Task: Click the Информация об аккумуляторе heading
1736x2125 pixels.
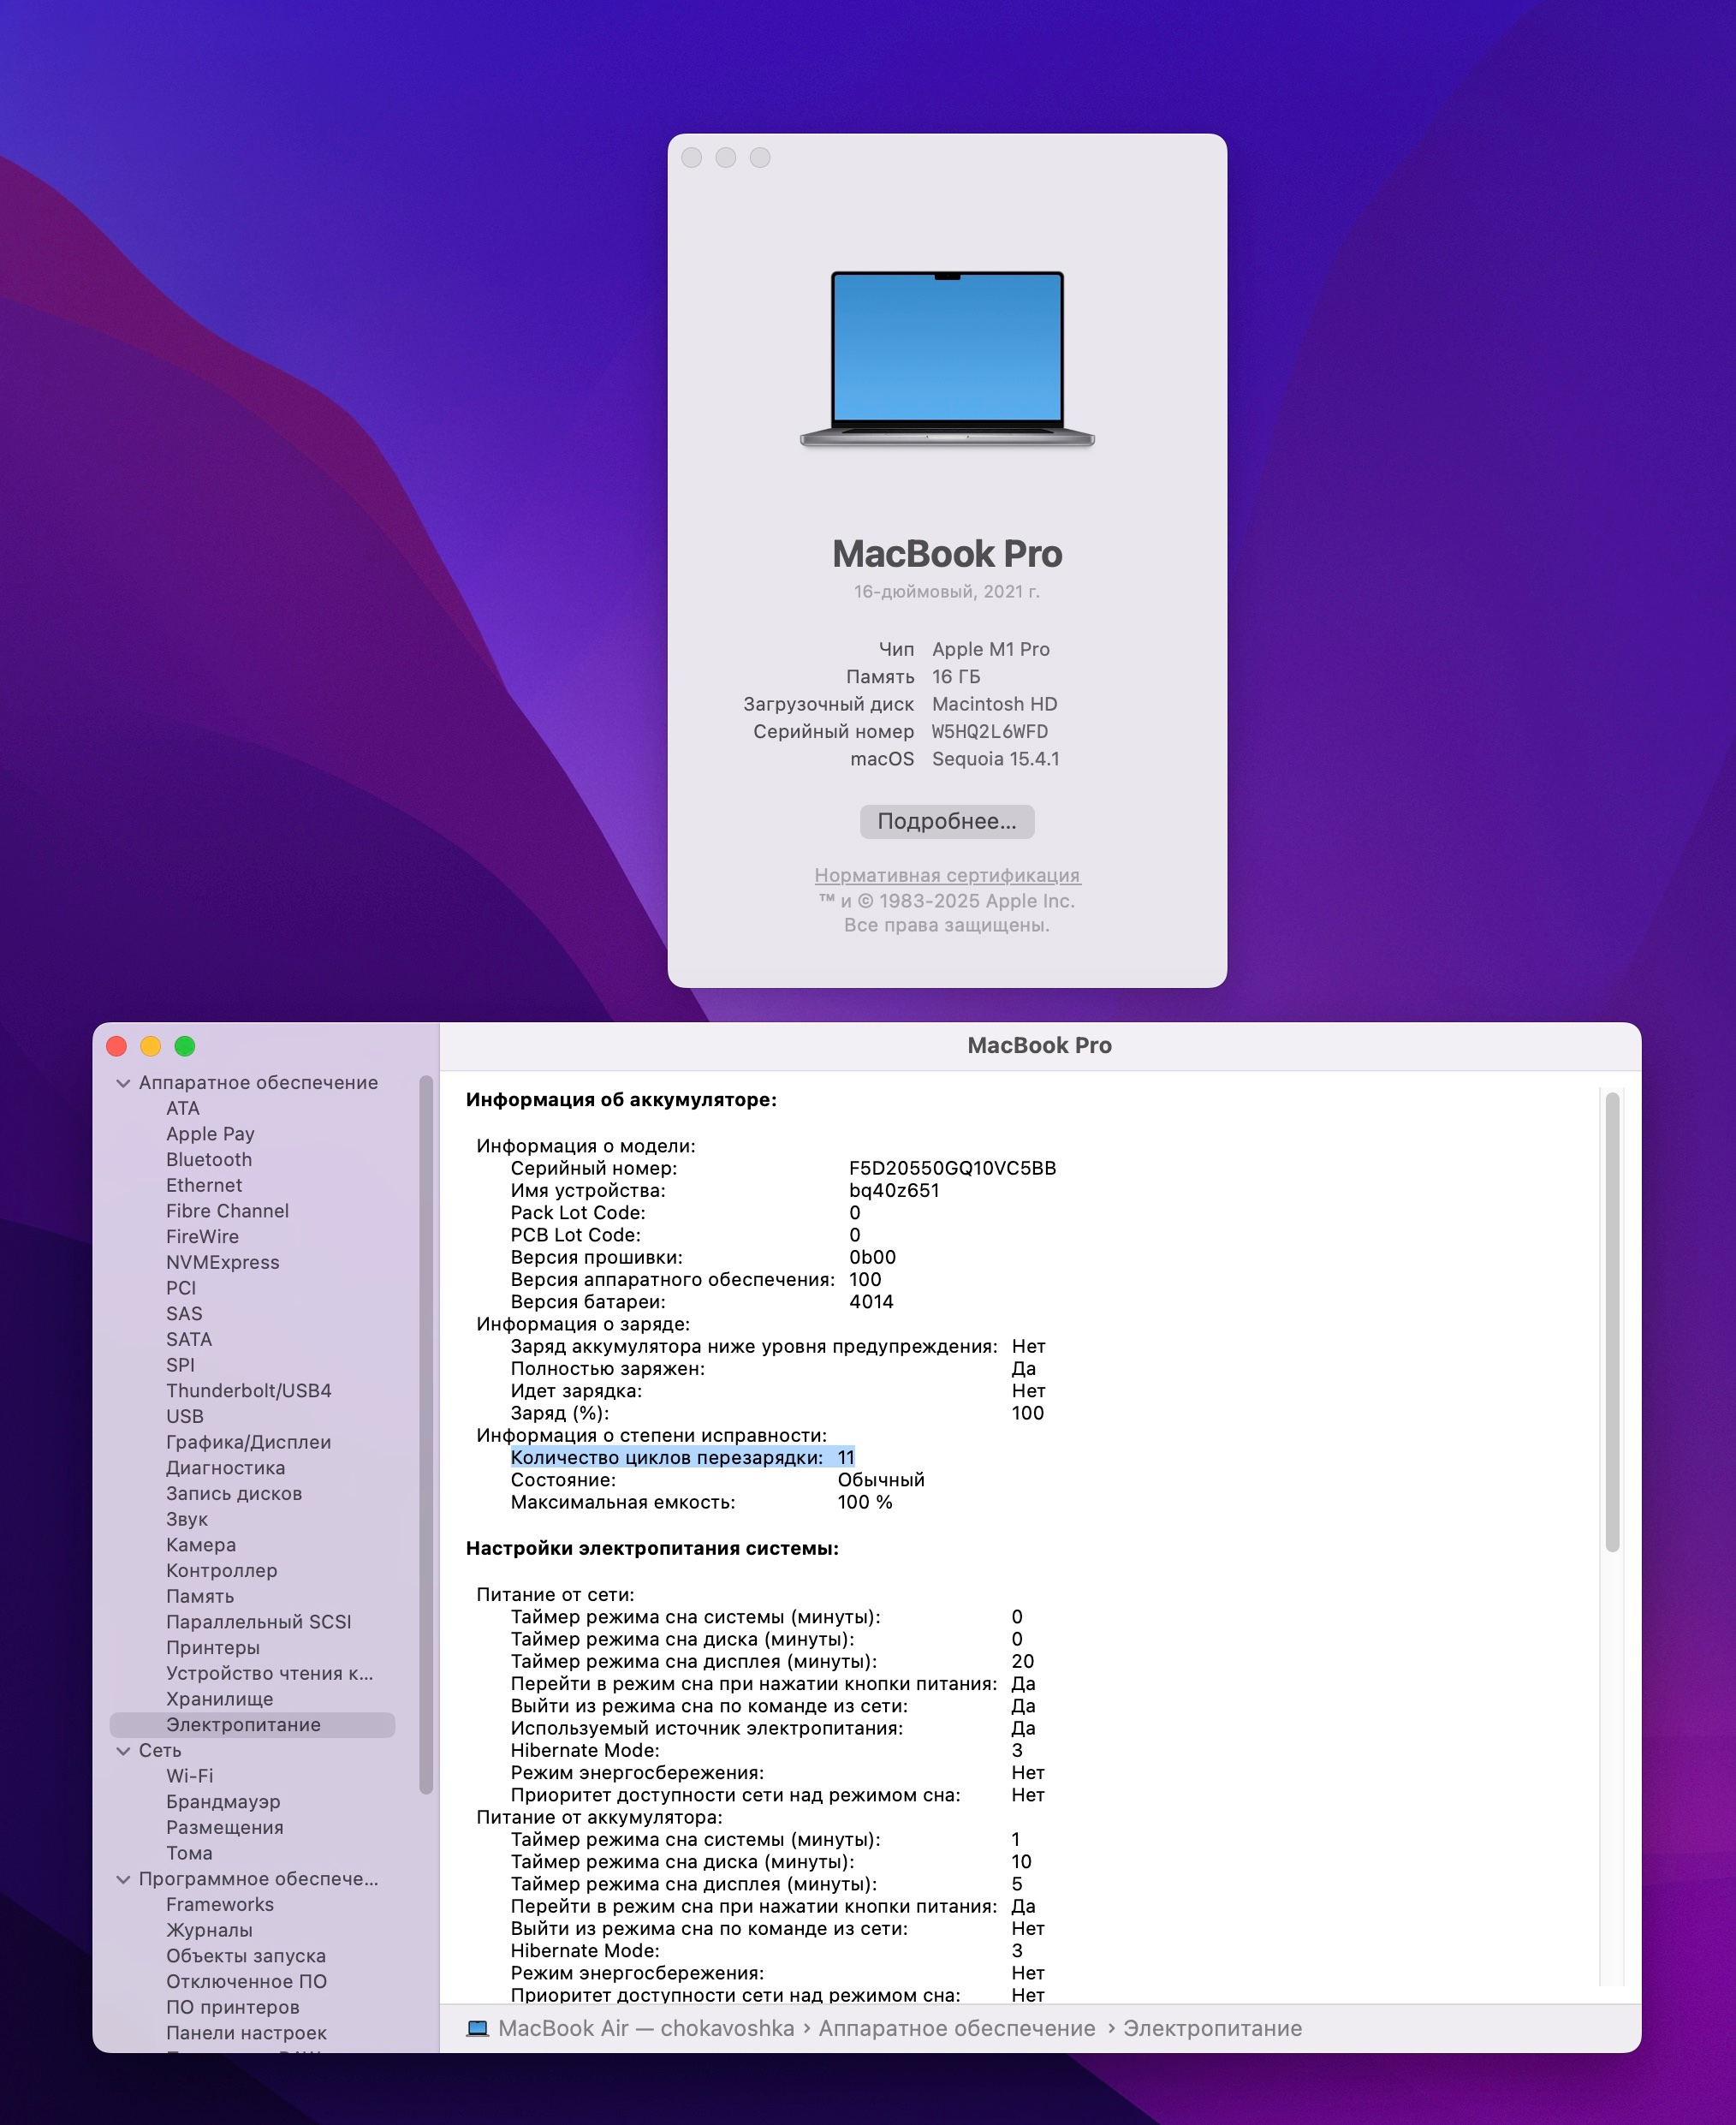Action: click(x=621, y=1100)
